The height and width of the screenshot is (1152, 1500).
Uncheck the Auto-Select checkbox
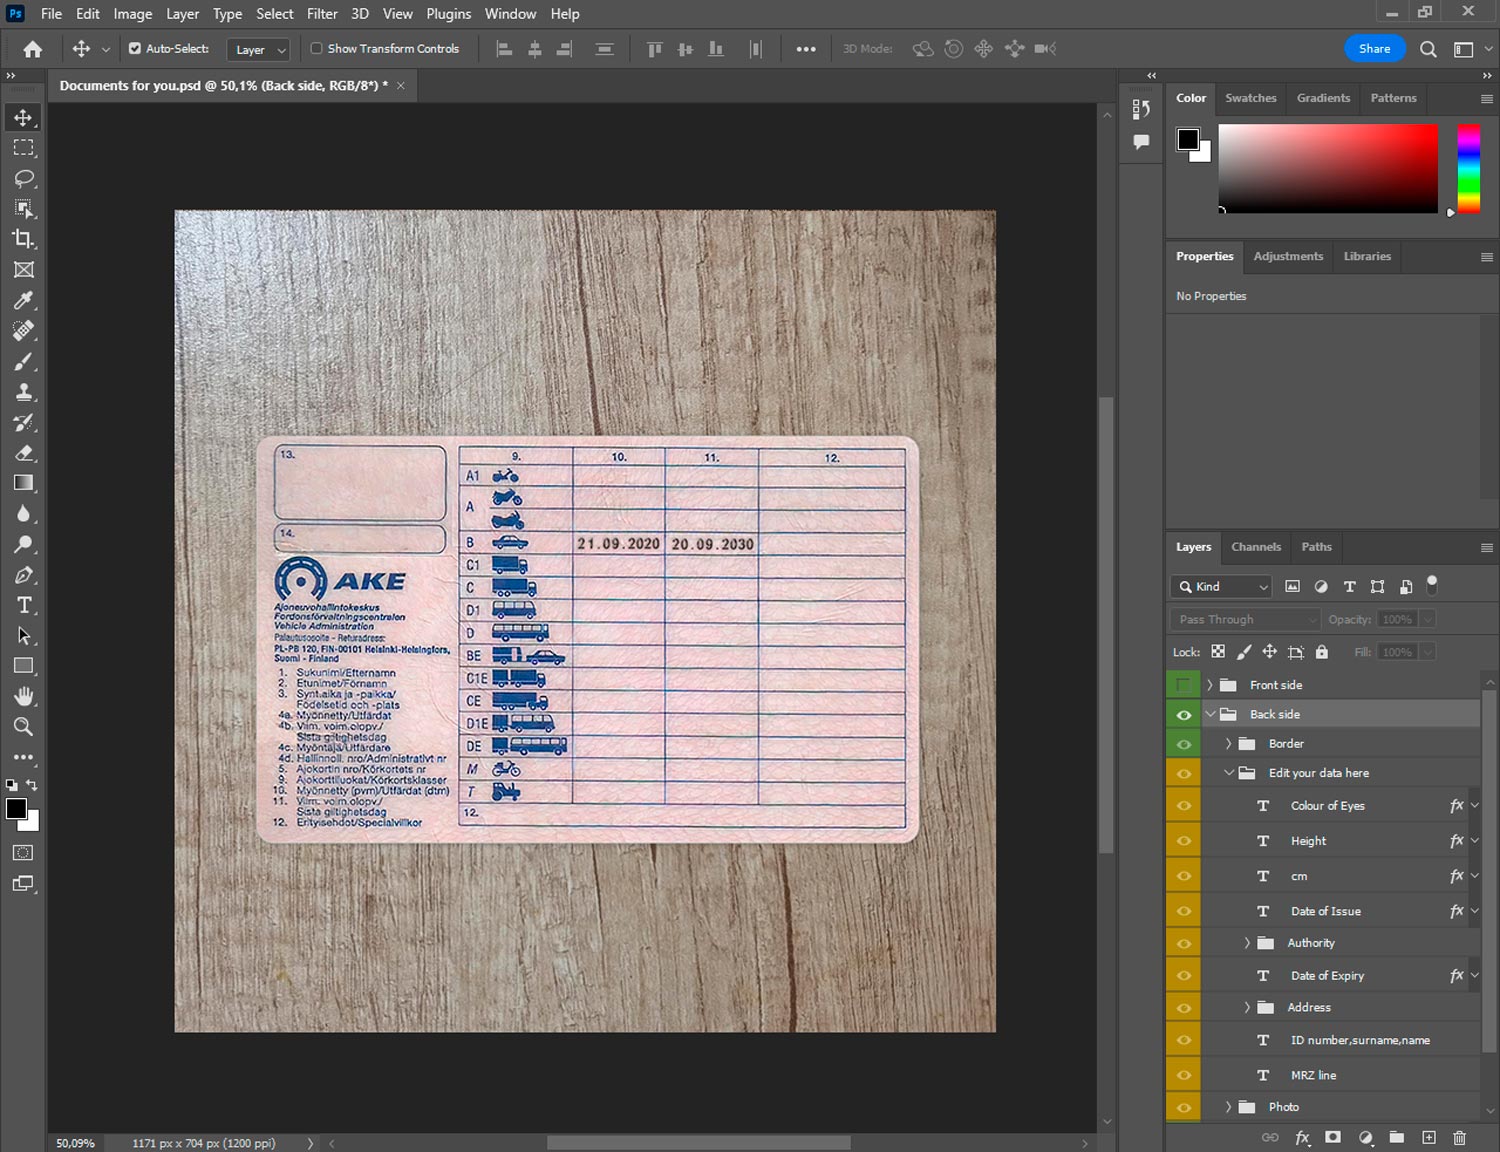135,48
